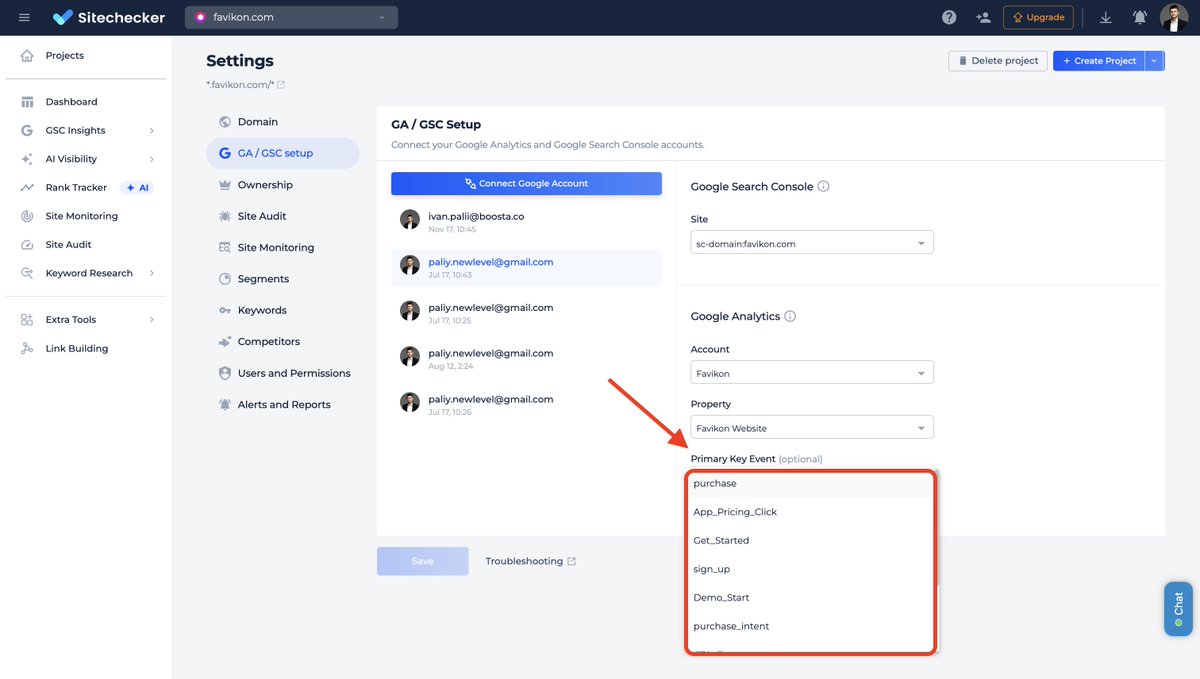Click the Upgrade button
The height and width of the screenshot is (679, 1200).
(1038, 17)
